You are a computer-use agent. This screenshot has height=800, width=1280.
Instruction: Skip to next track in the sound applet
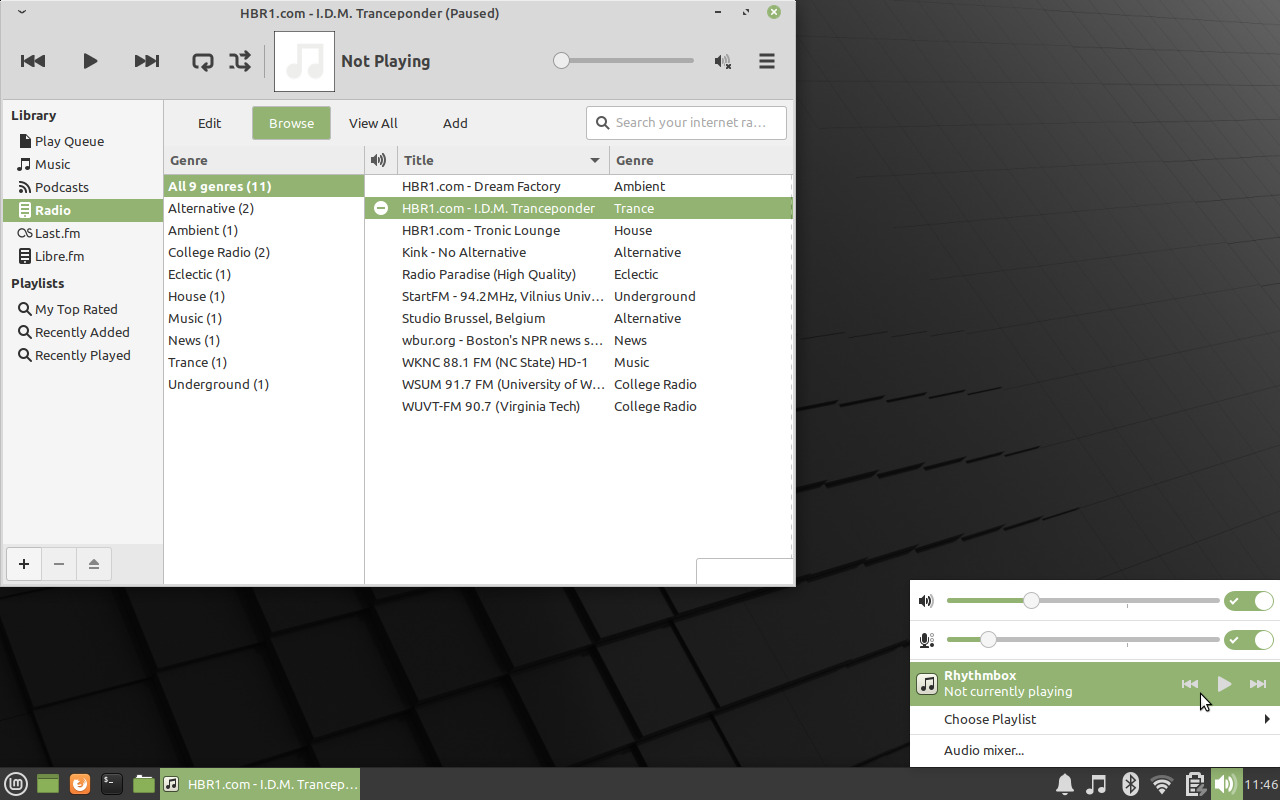(x=1258, y=684)
